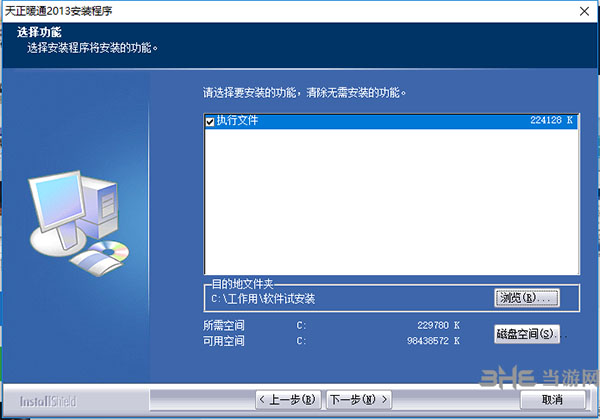Go back with the 上一步(B) button
The height and width of the screenshot is (420, 600).
(x=288, y=400)
